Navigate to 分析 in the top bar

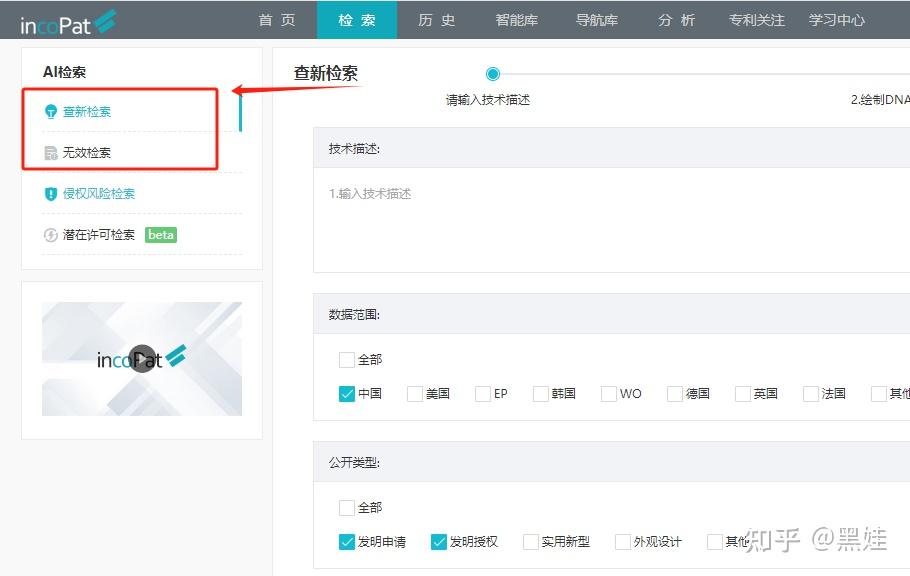pos(676,19)
